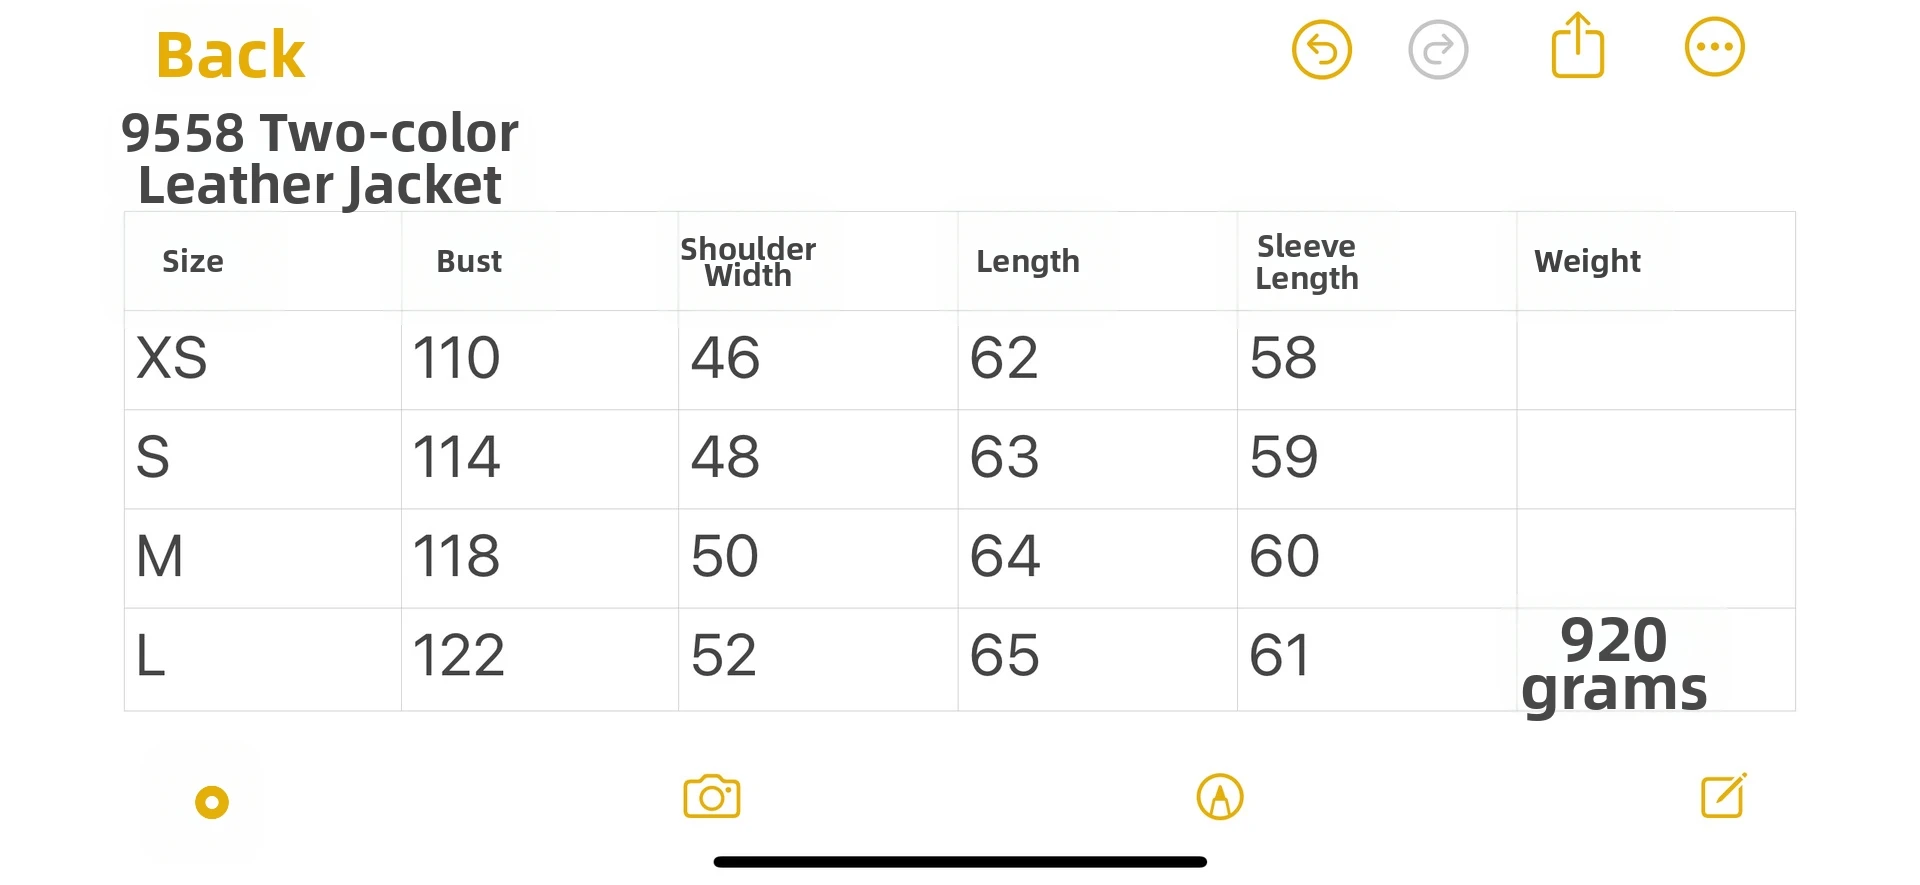Tap the Shoulder Width header cell

(x=748, y=262)
